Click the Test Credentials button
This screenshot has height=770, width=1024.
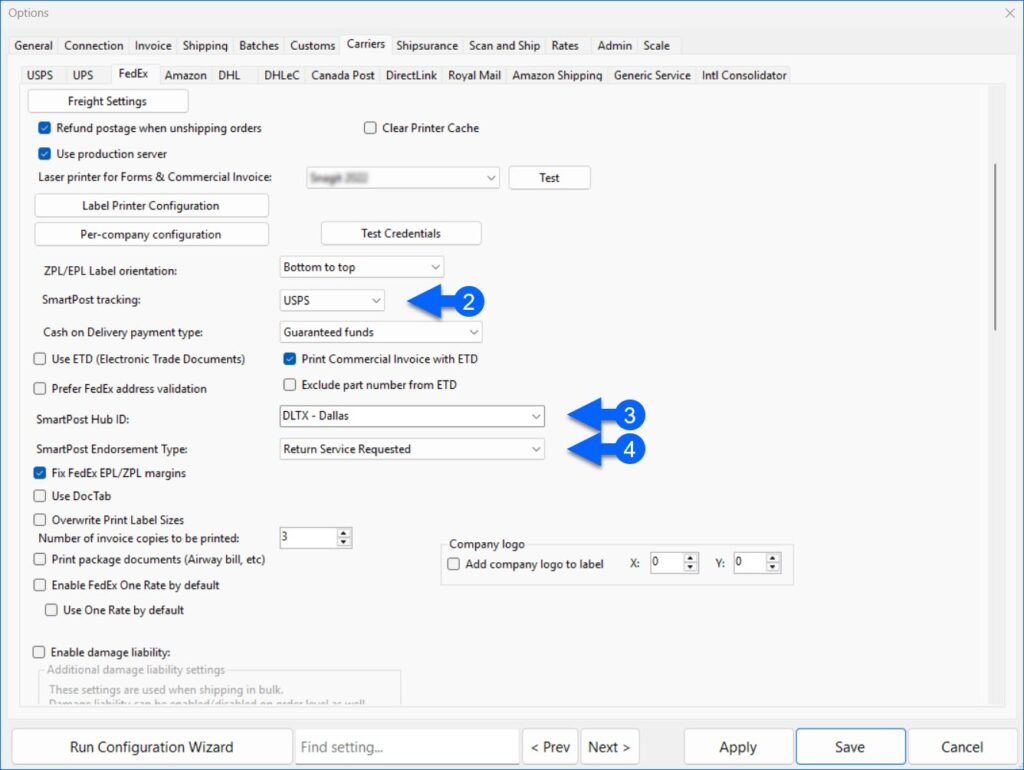coord(400,233)
